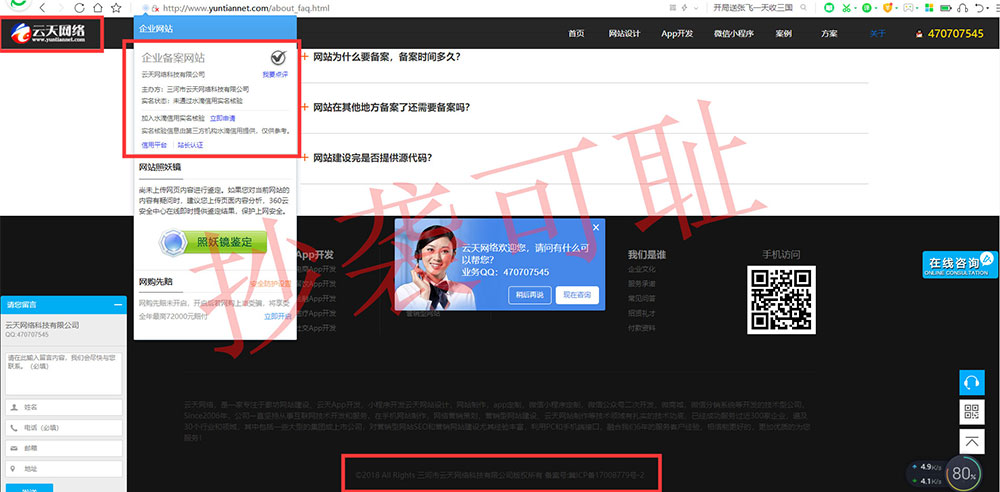
Task: Expand FAQ 网站为什么要备案，备案时间多久?
Action: 386,57
